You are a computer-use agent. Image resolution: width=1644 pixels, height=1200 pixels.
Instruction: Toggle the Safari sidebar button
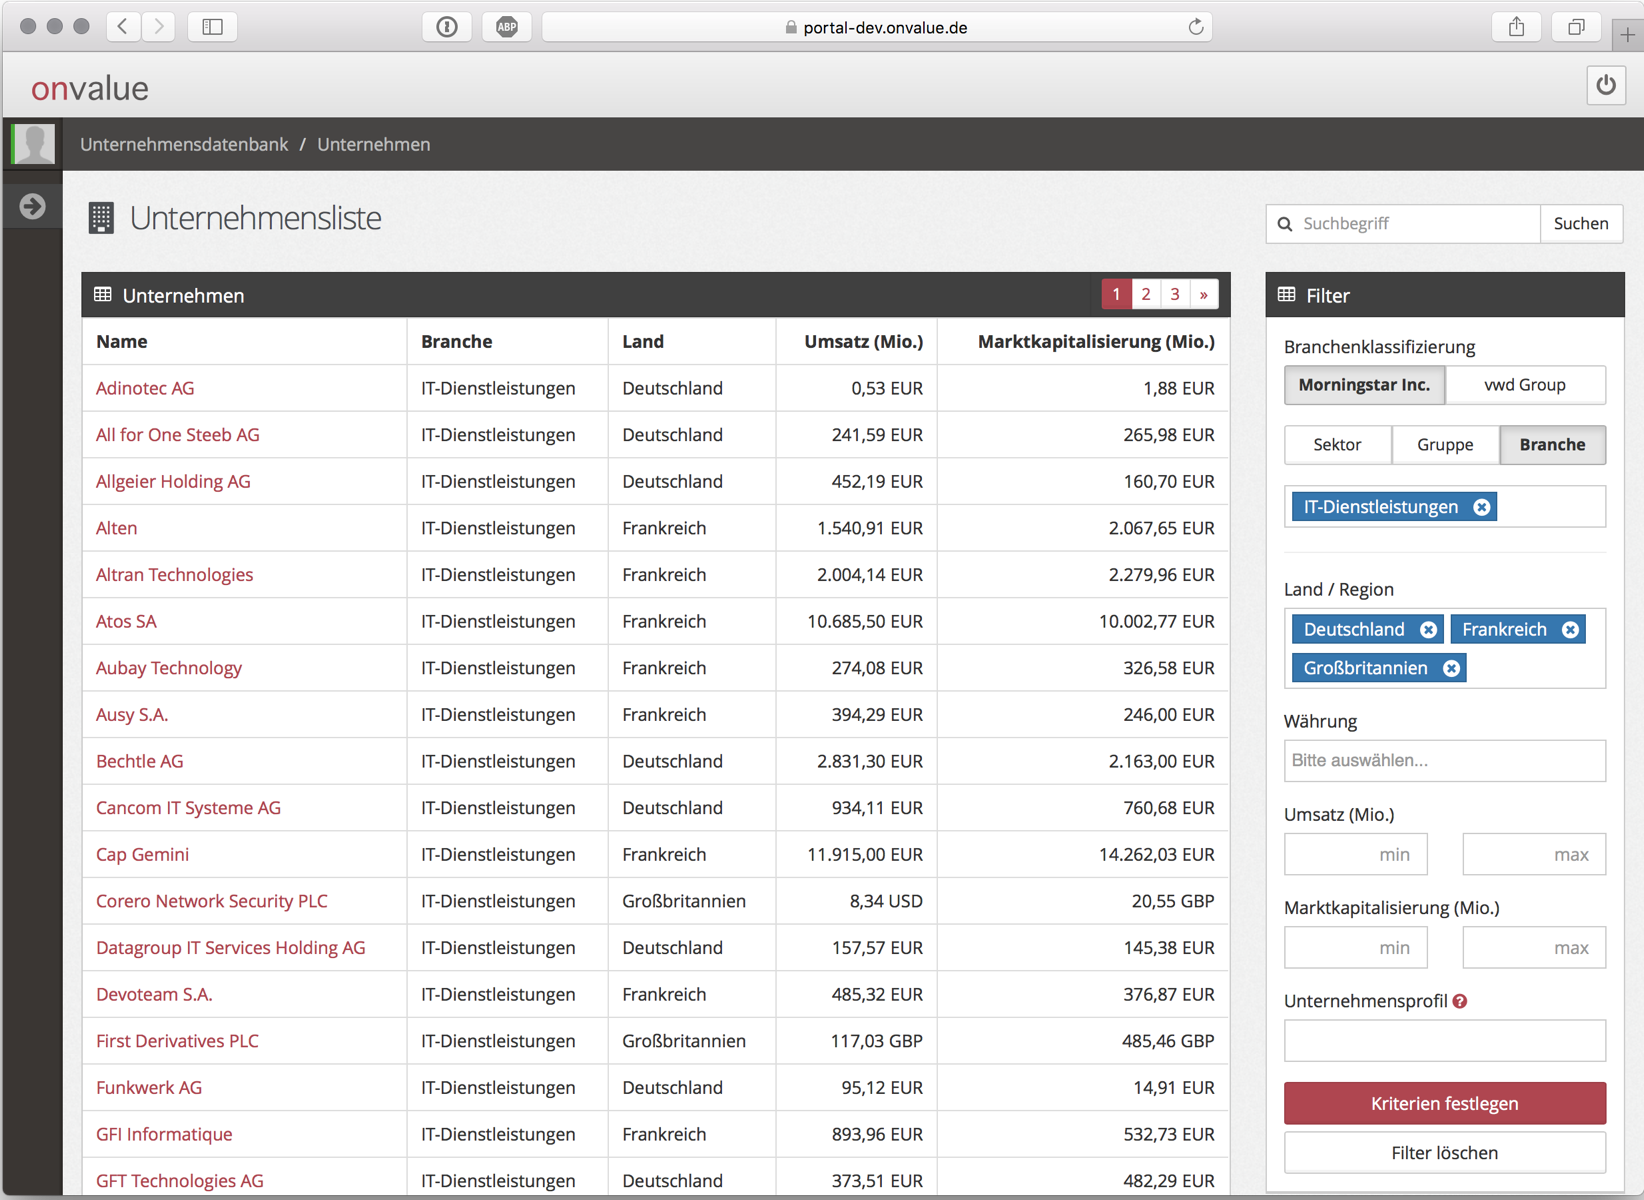[x=212, y=27]
